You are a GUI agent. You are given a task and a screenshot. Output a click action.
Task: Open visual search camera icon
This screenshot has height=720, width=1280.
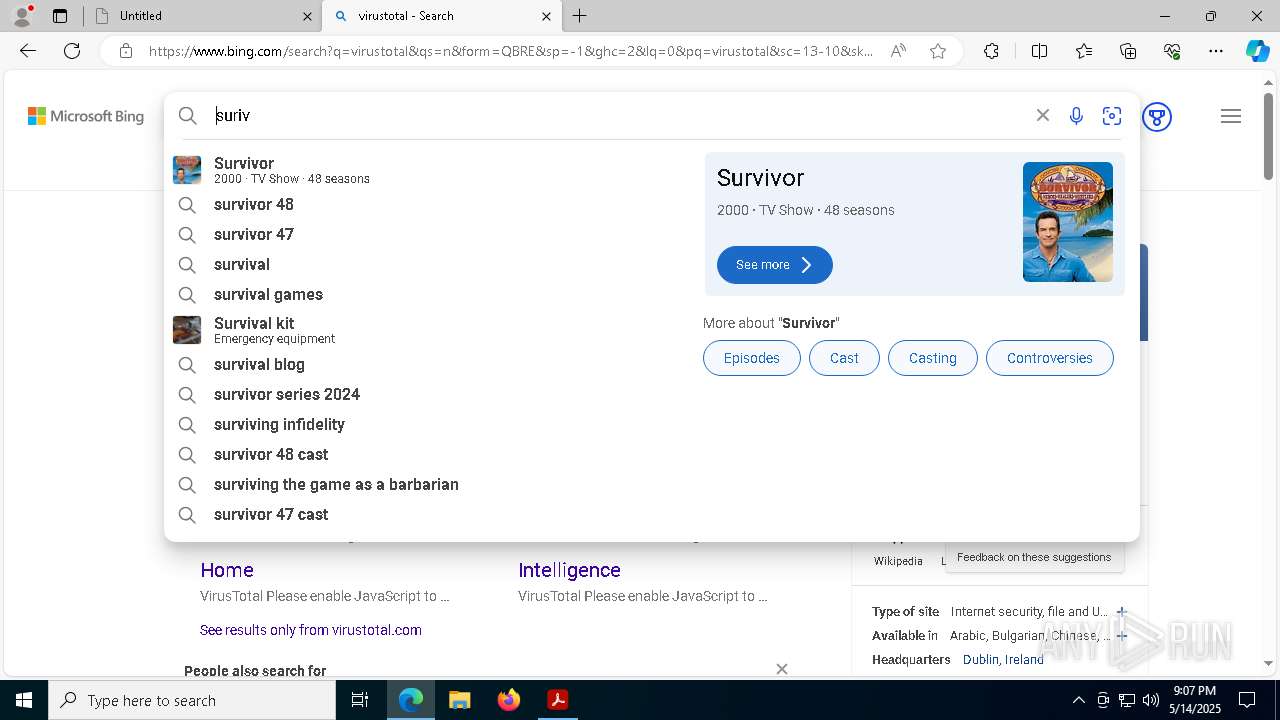point(1112,116)
